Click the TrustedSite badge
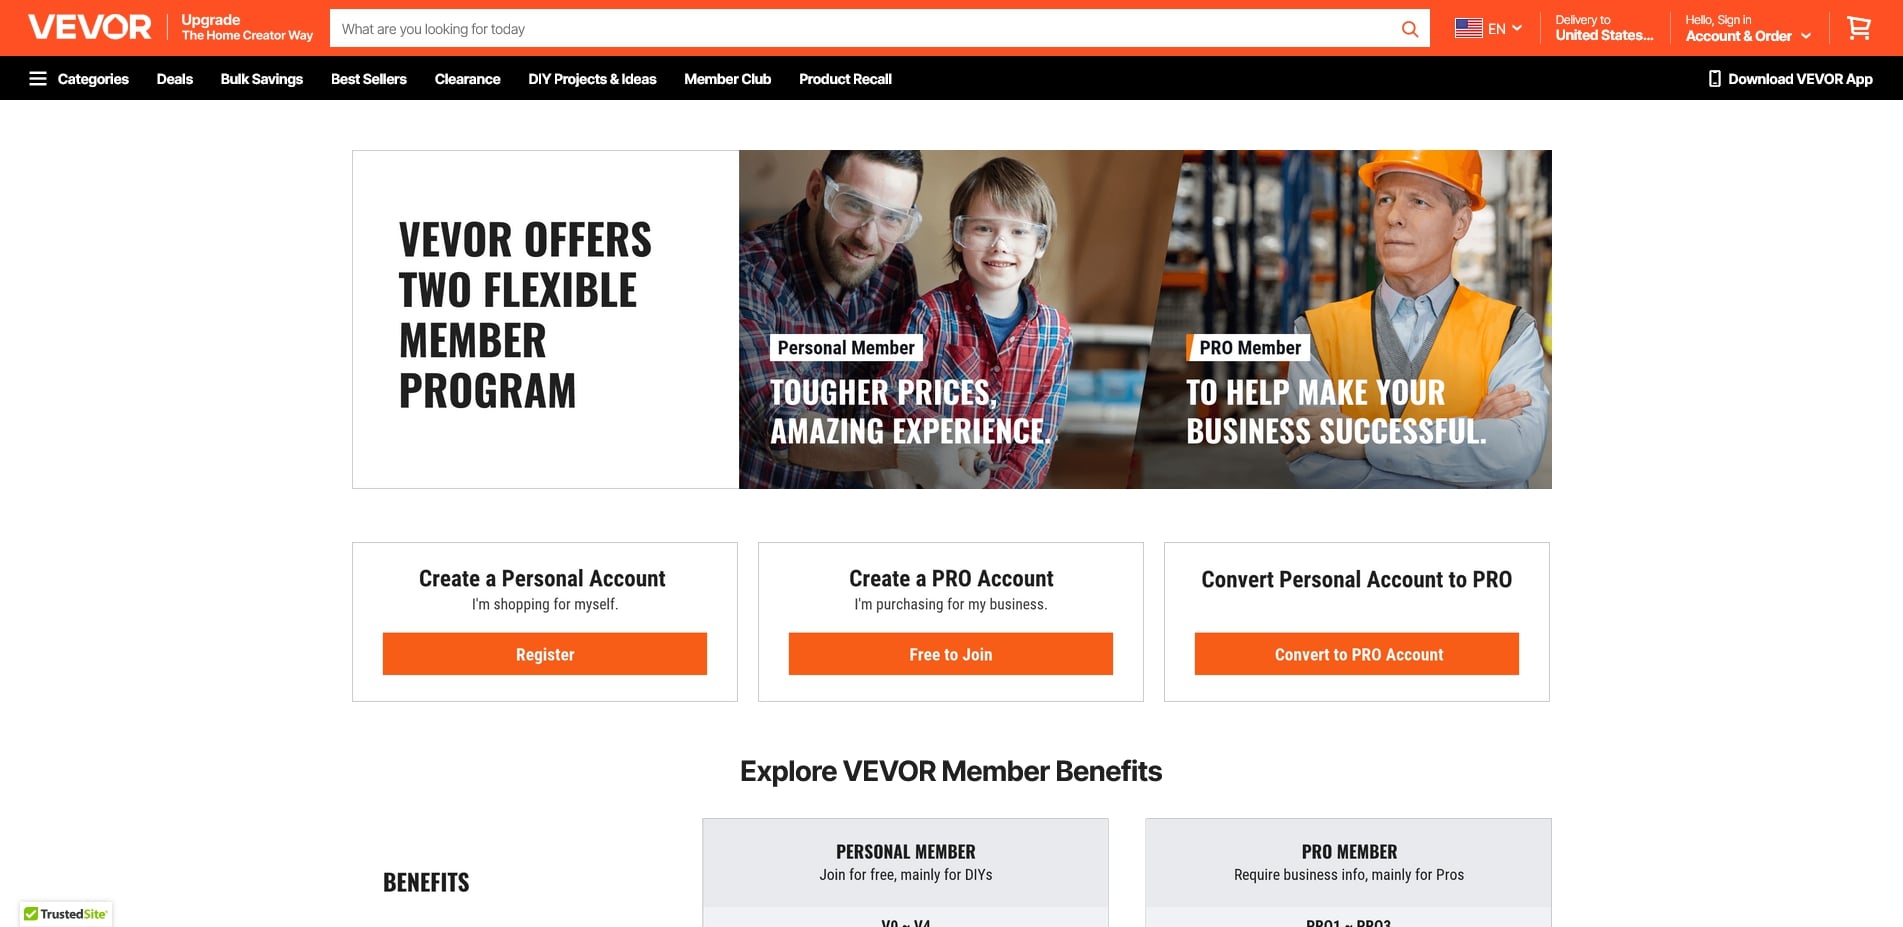This screenshot has height=927, width=1903. click(x=66, y=914)
